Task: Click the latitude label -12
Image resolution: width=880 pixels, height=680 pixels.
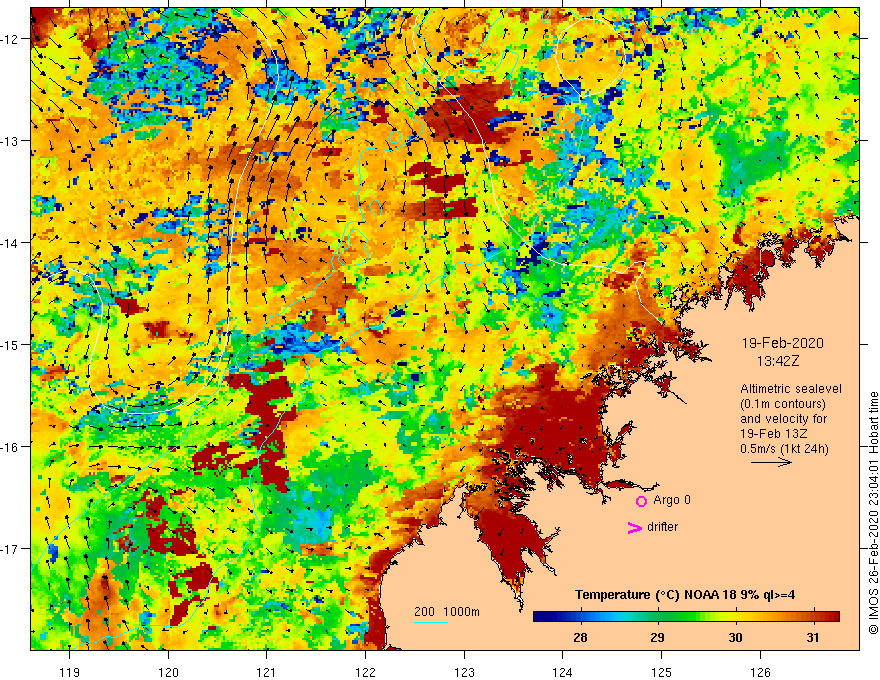Action: [10, 39]
